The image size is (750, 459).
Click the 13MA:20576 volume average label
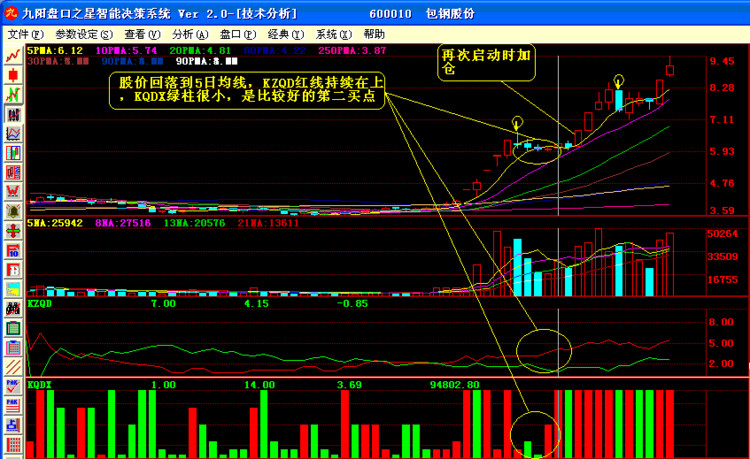194,223
